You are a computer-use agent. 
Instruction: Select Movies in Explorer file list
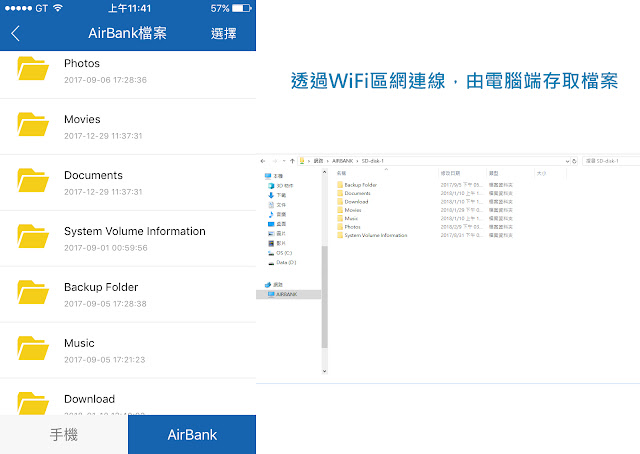pyautogui.click(x=349, y=210)
